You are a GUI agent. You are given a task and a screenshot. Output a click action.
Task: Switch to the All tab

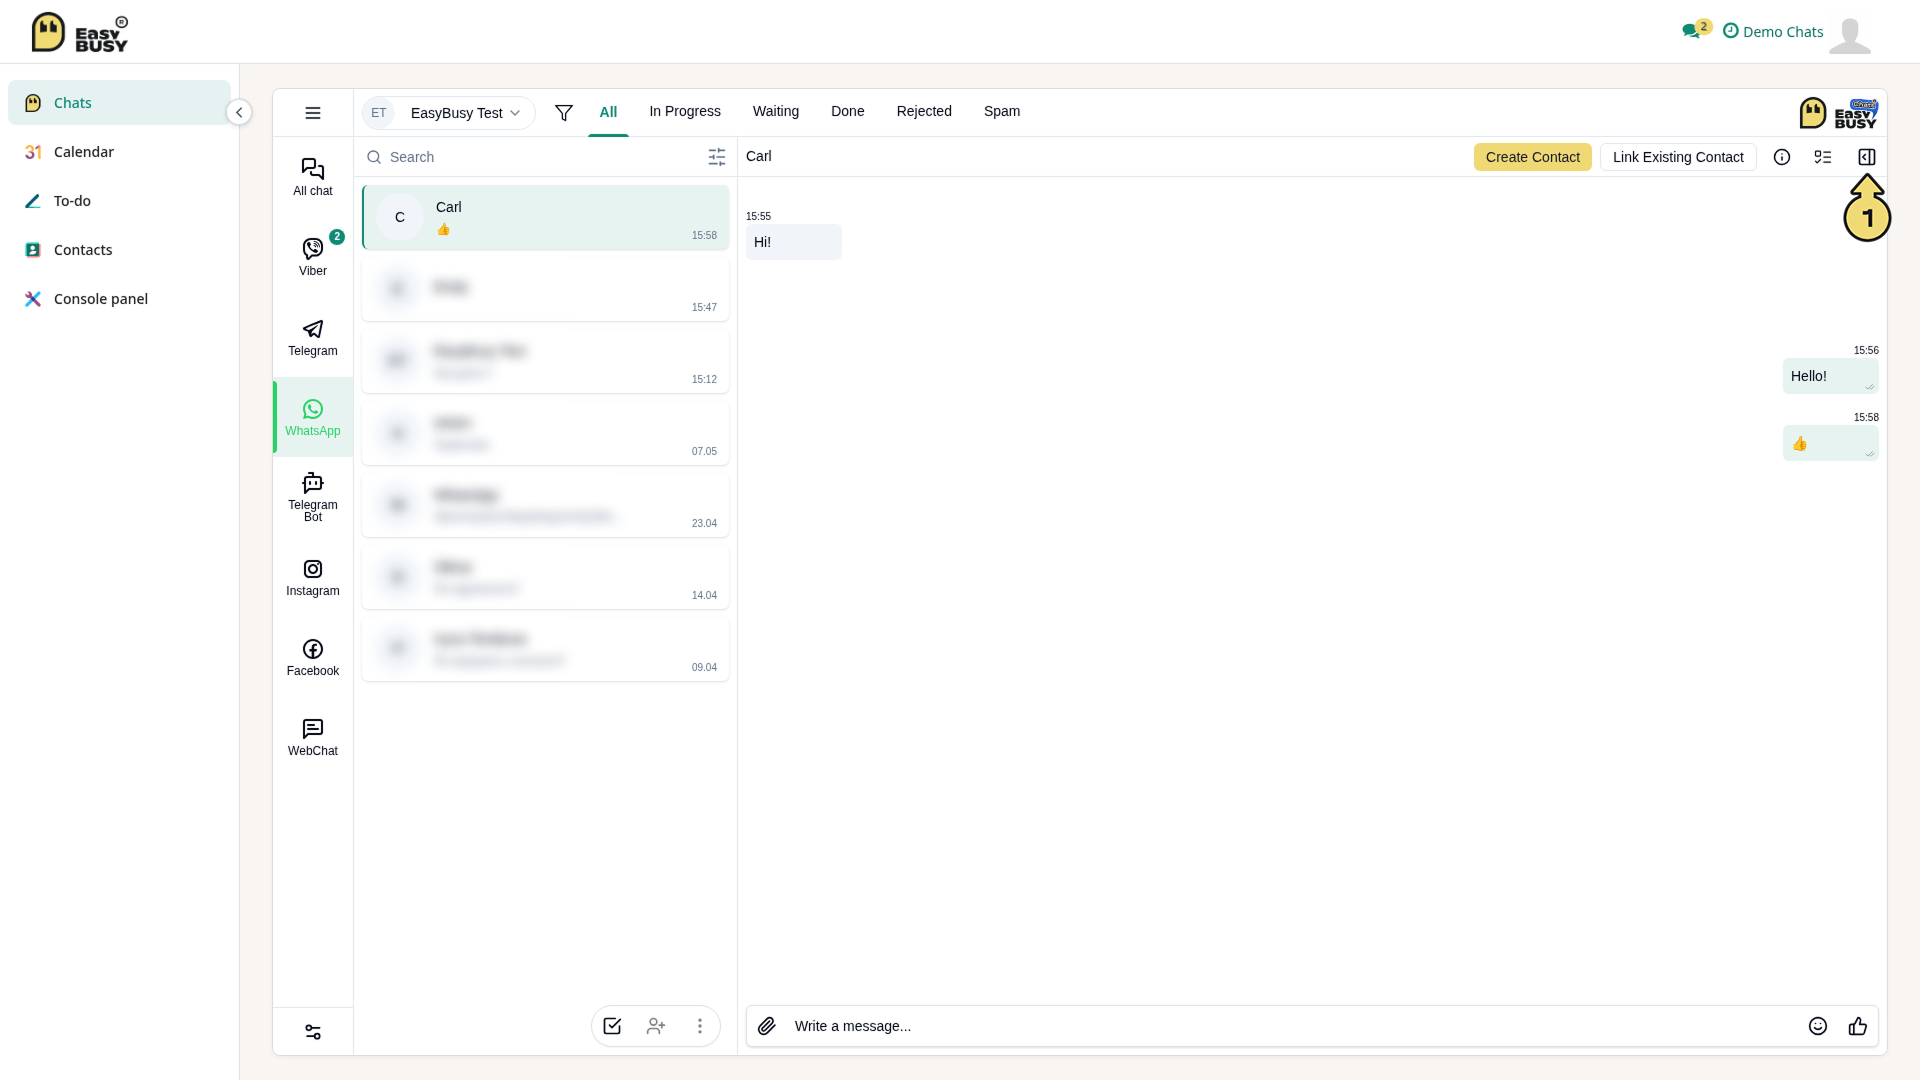(608, 112)
